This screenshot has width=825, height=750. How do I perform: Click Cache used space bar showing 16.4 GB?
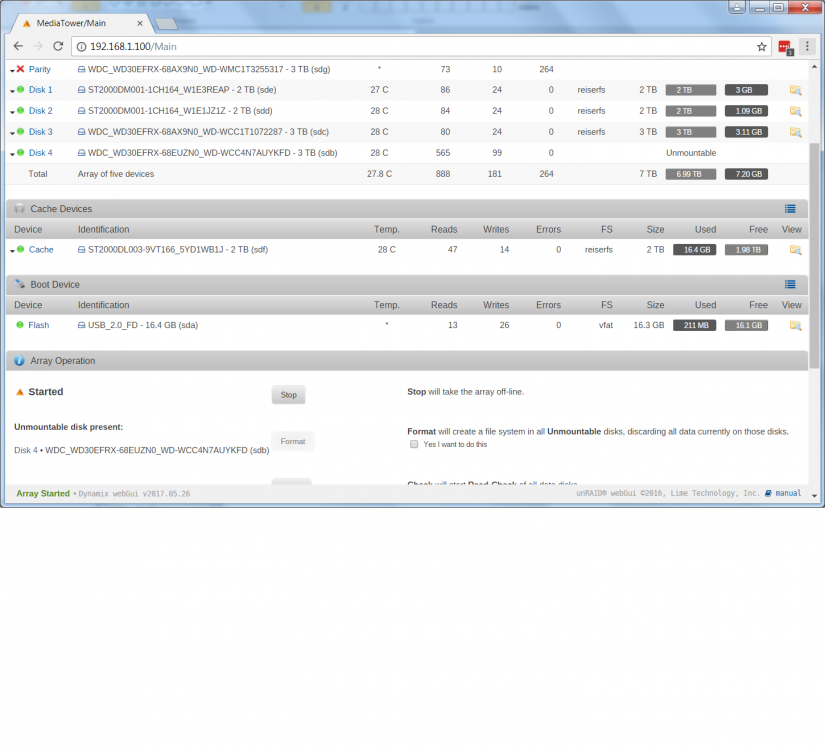pos(695,250)
